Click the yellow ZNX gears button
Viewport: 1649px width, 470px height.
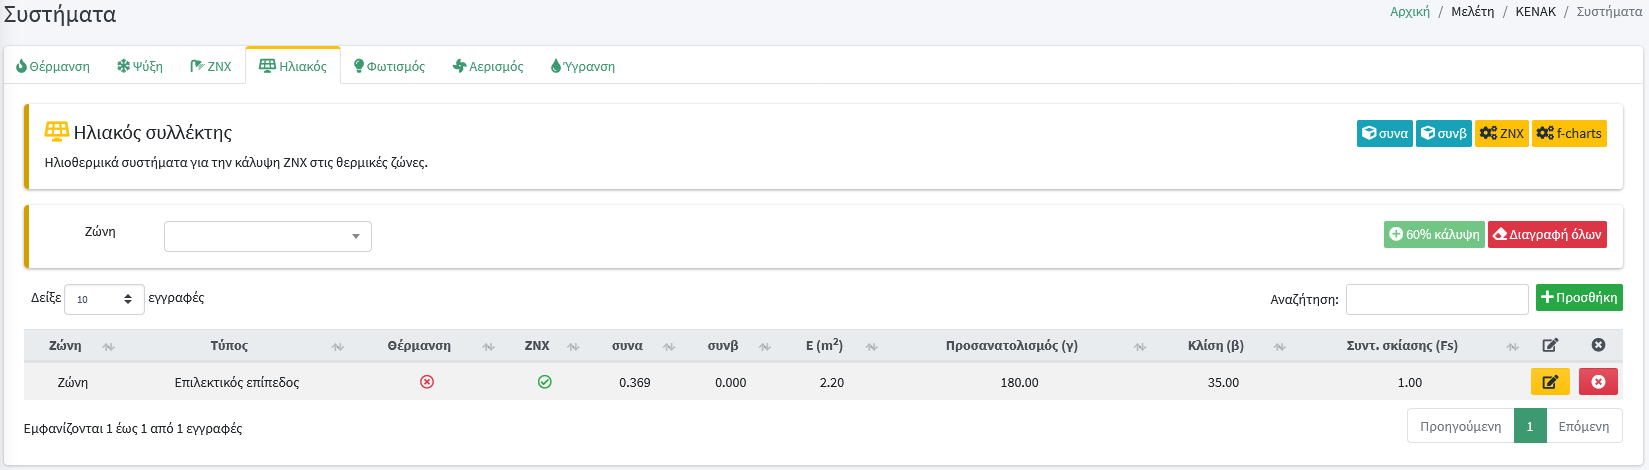click(x=1501, y=133)
